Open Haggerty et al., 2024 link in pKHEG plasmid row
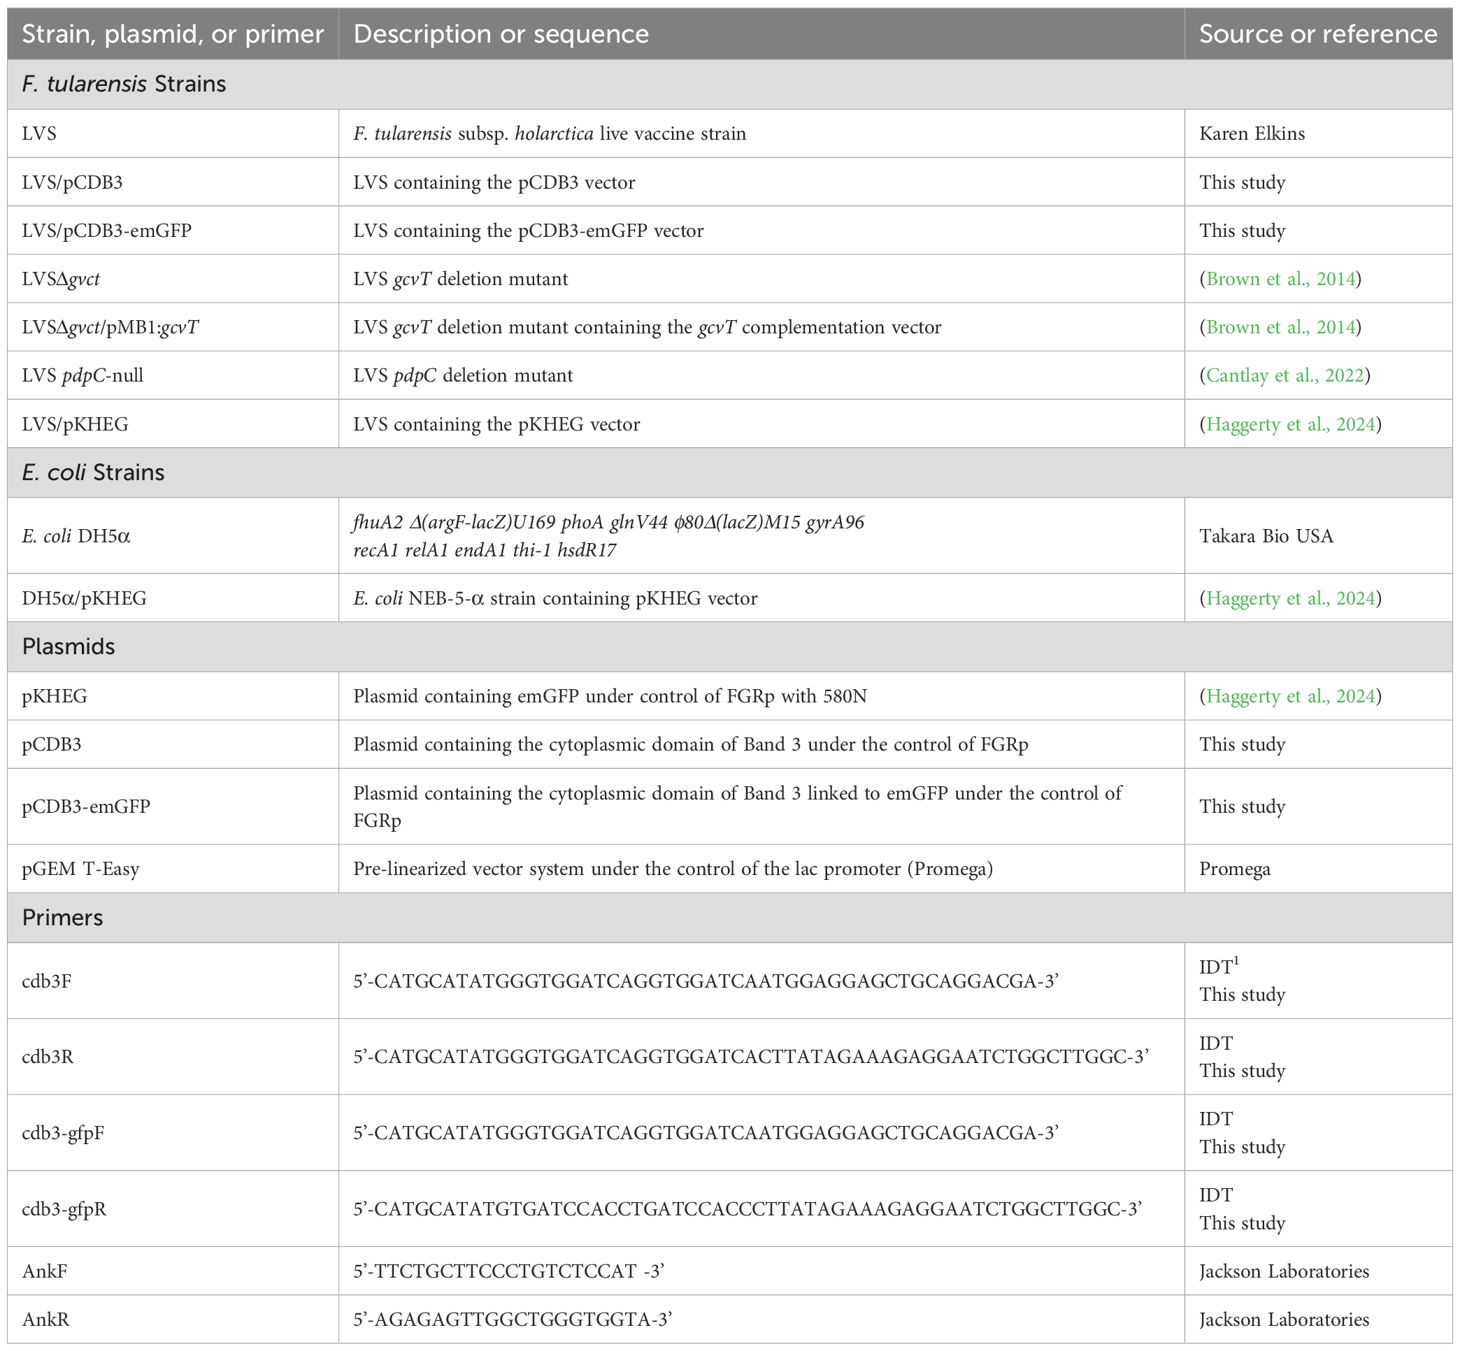 click(x=1290, y=696)
